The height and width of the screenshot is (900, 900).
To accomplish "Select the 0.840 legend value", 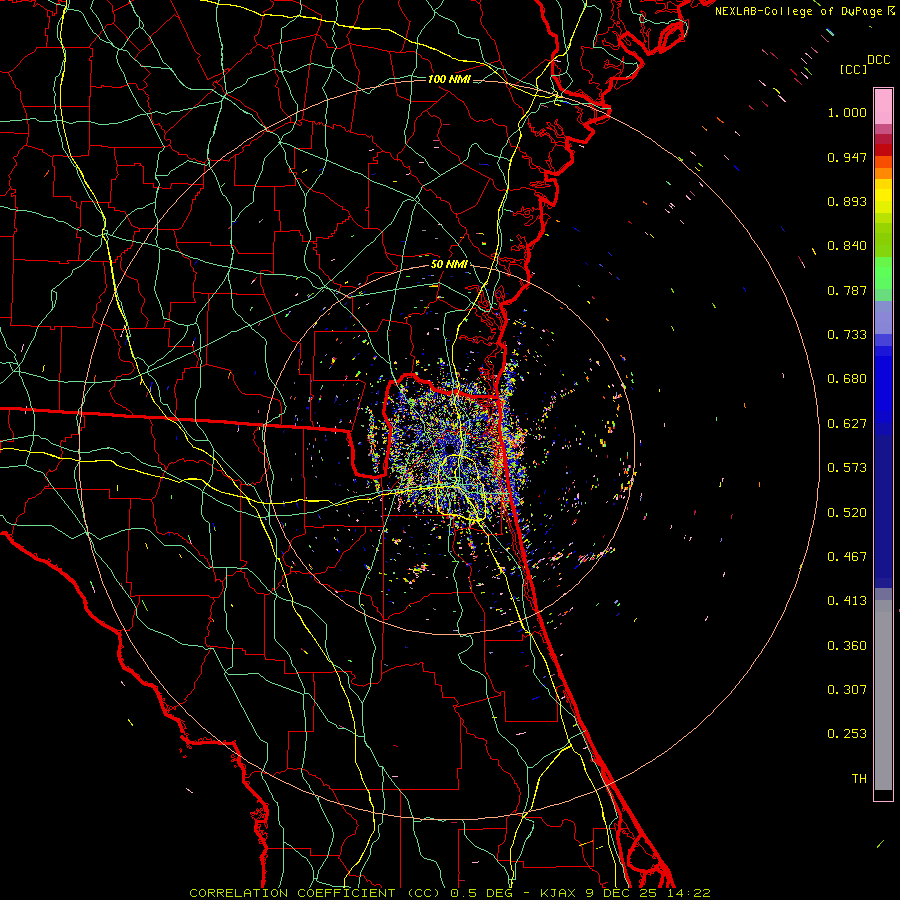I will click(847, 246).
